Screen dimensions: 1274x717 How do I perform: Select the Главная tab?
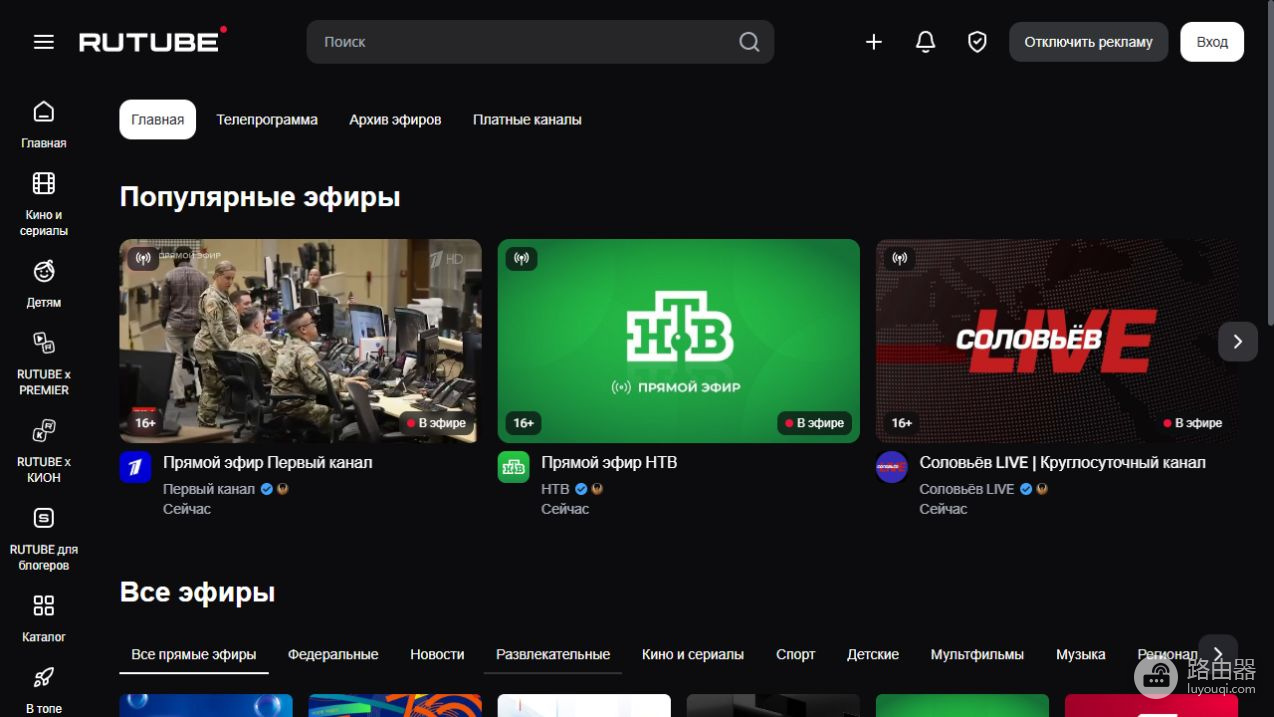coord(158,120)
